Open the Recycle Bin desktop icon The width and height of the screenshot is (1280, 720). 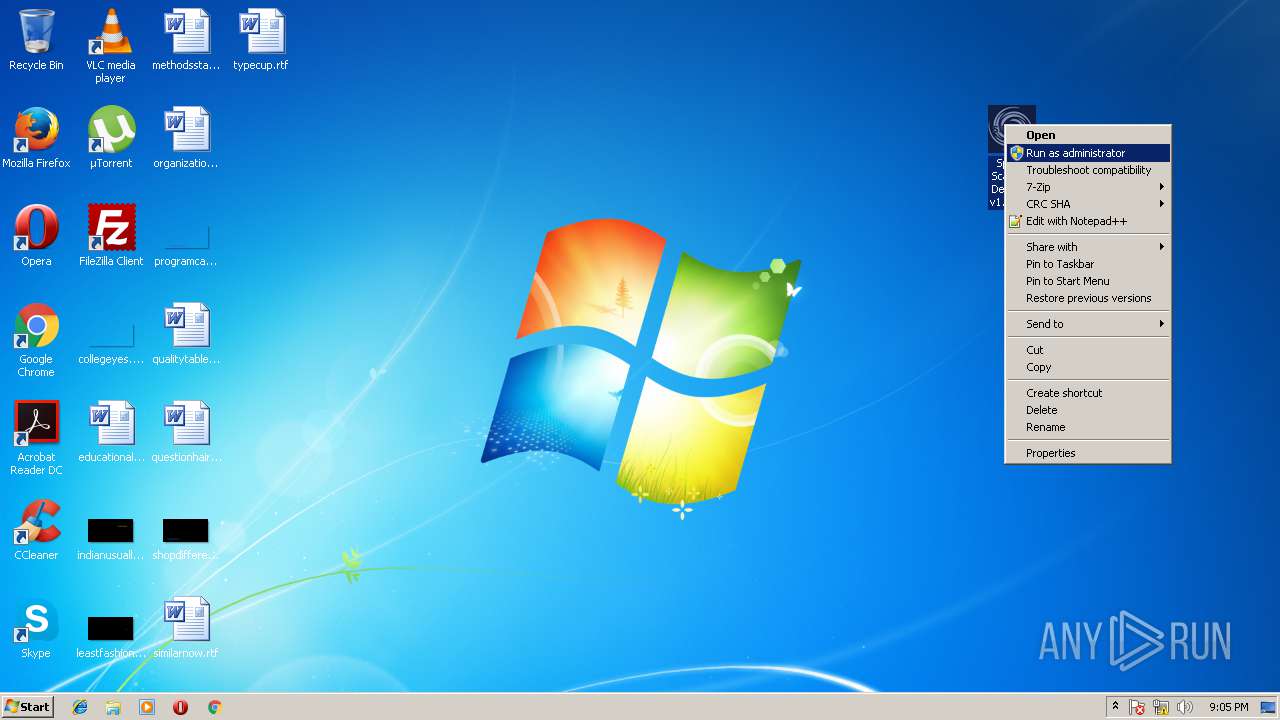36,40
